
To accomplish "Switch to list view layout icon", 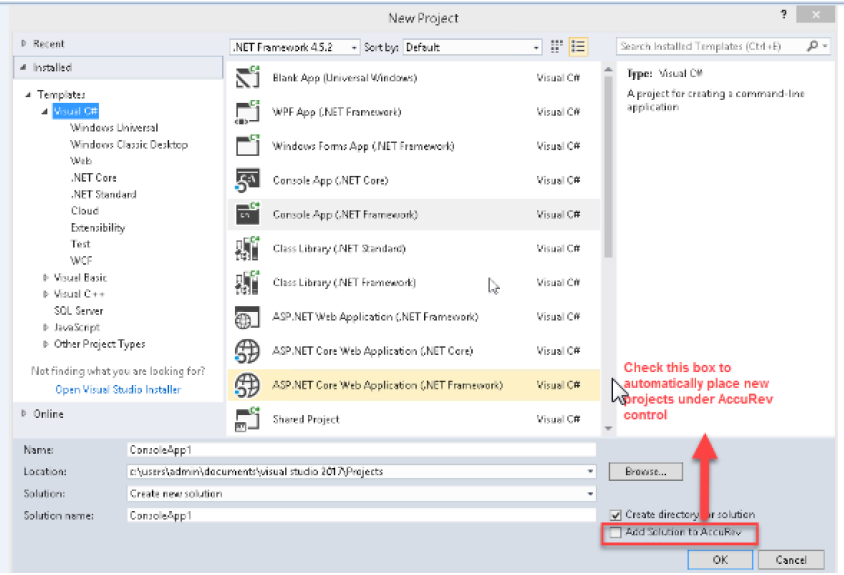I will coord(578,47).
